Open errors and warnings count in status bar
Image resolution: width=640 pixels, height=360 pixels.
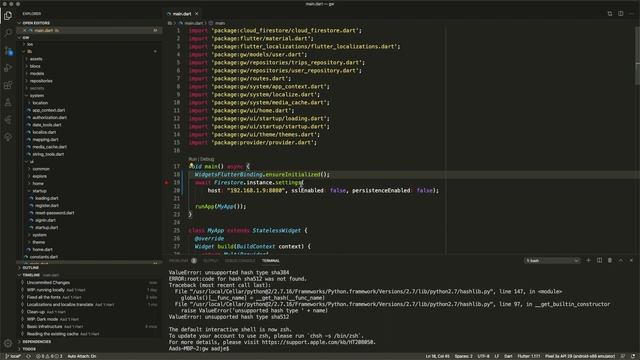[x=49, y=356]
